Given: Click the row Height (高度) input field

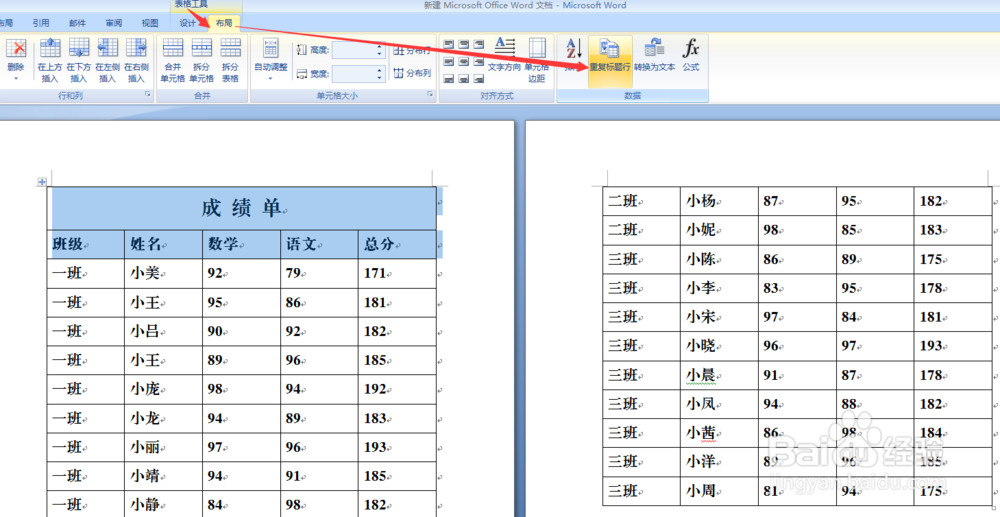Looking at the screenshot, I should [355, 50].
